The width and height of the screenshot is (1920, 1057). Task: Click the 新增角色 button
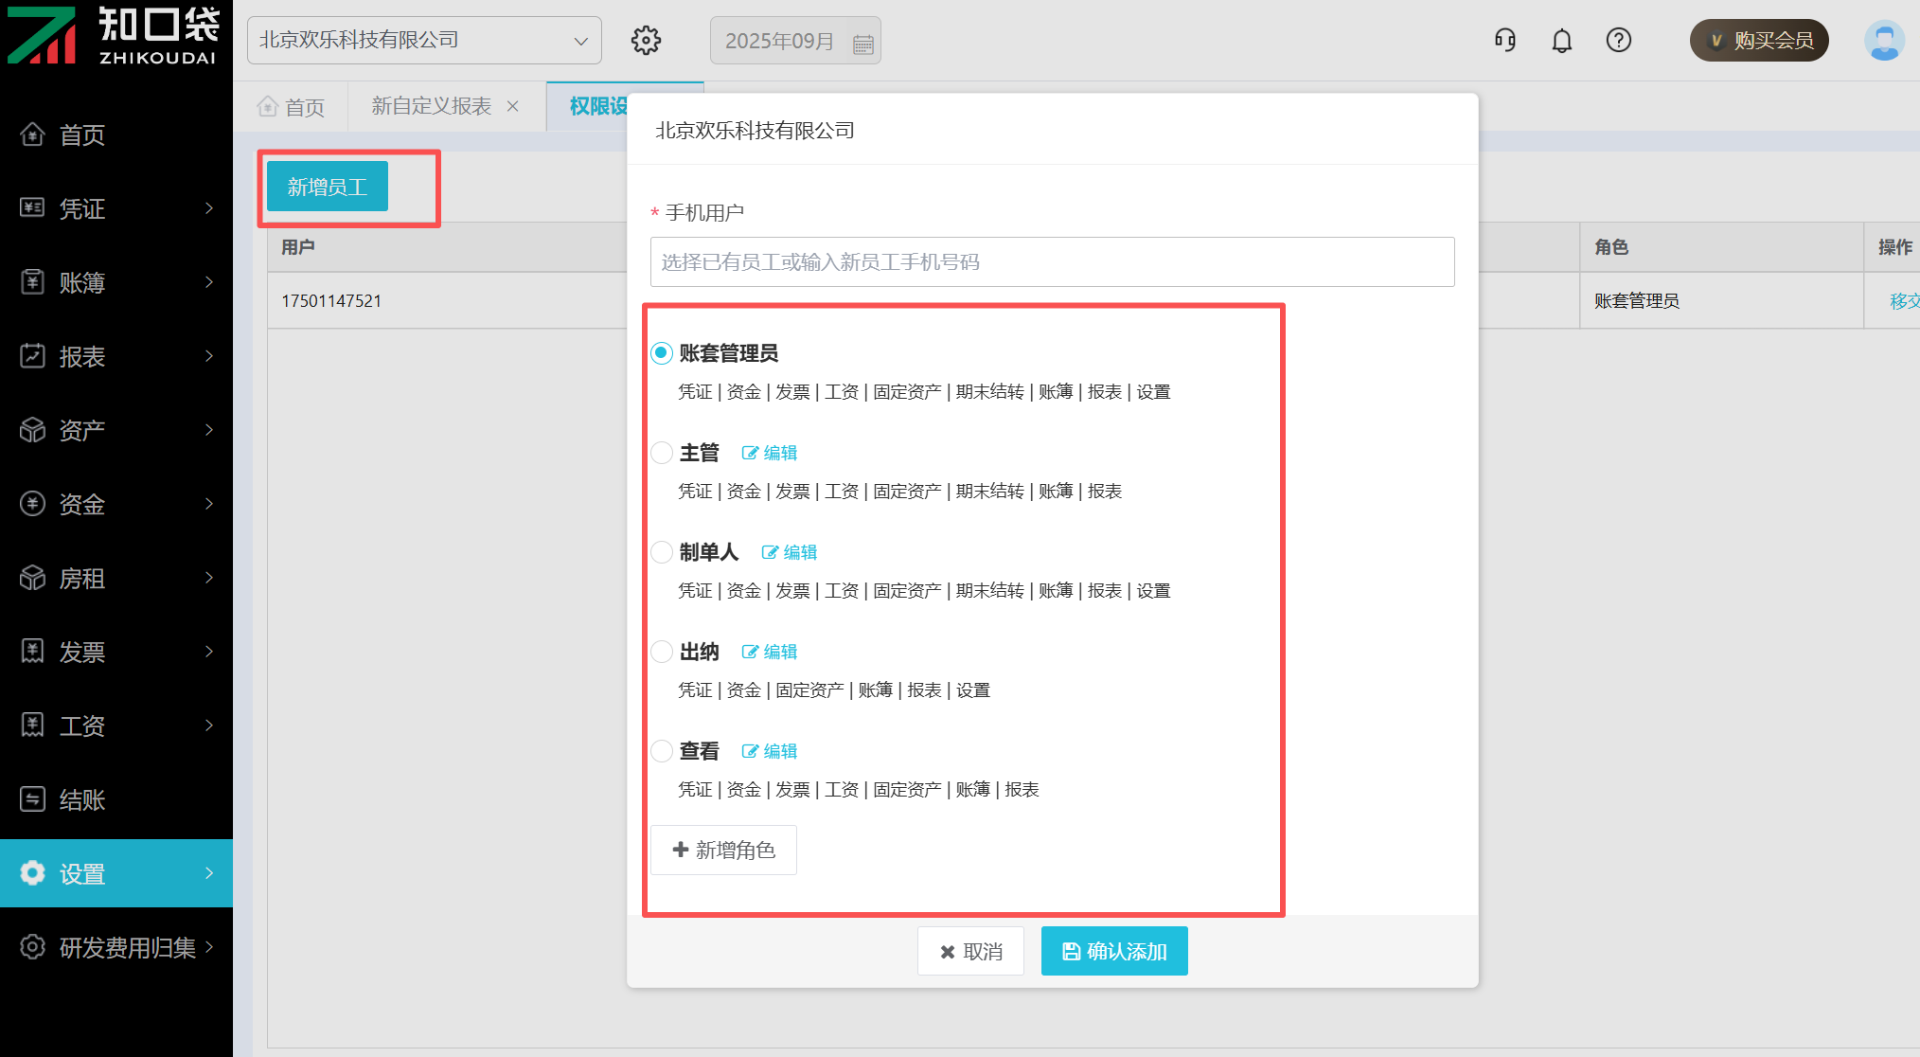point(724,850)
